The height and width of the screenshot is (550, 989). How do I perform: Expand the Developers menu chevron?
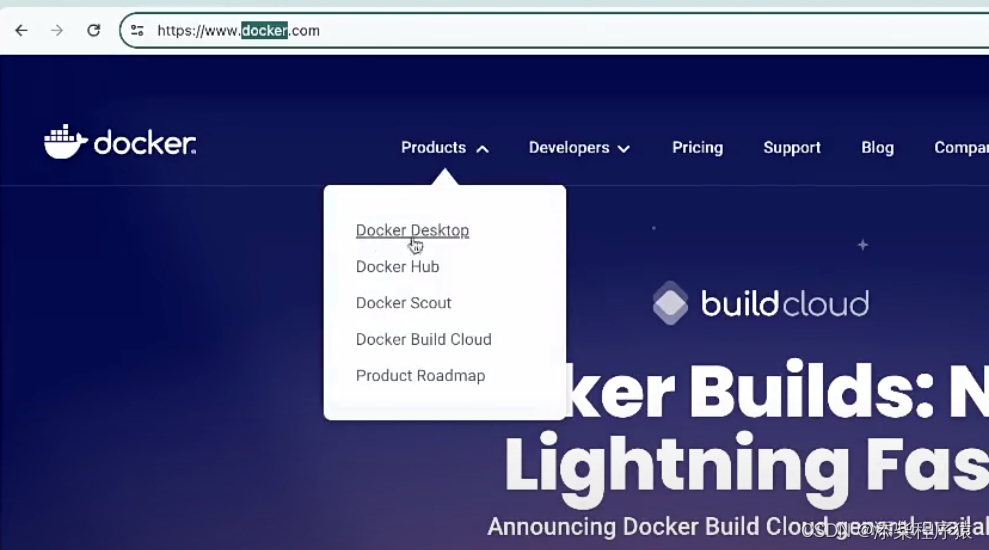pos(624,149)
